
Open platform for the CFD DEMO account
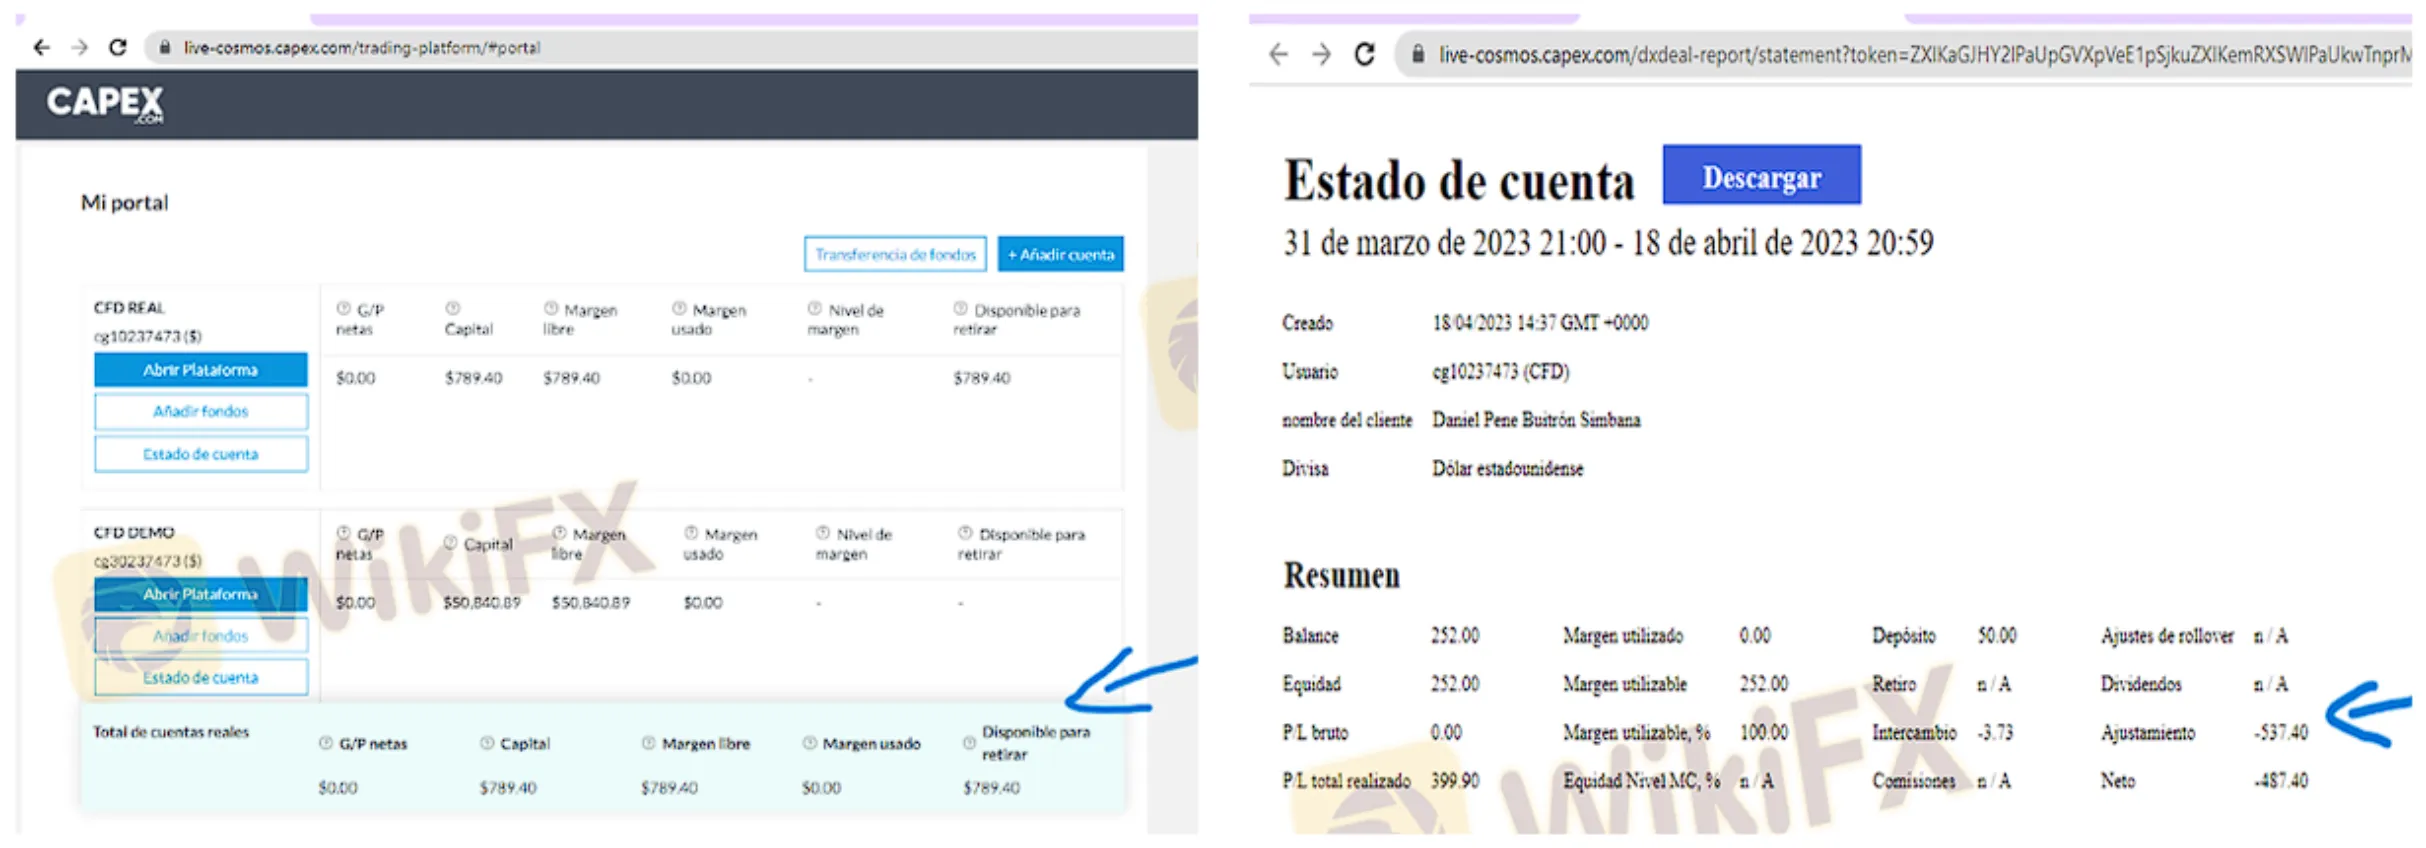click(x=201, y=594)
